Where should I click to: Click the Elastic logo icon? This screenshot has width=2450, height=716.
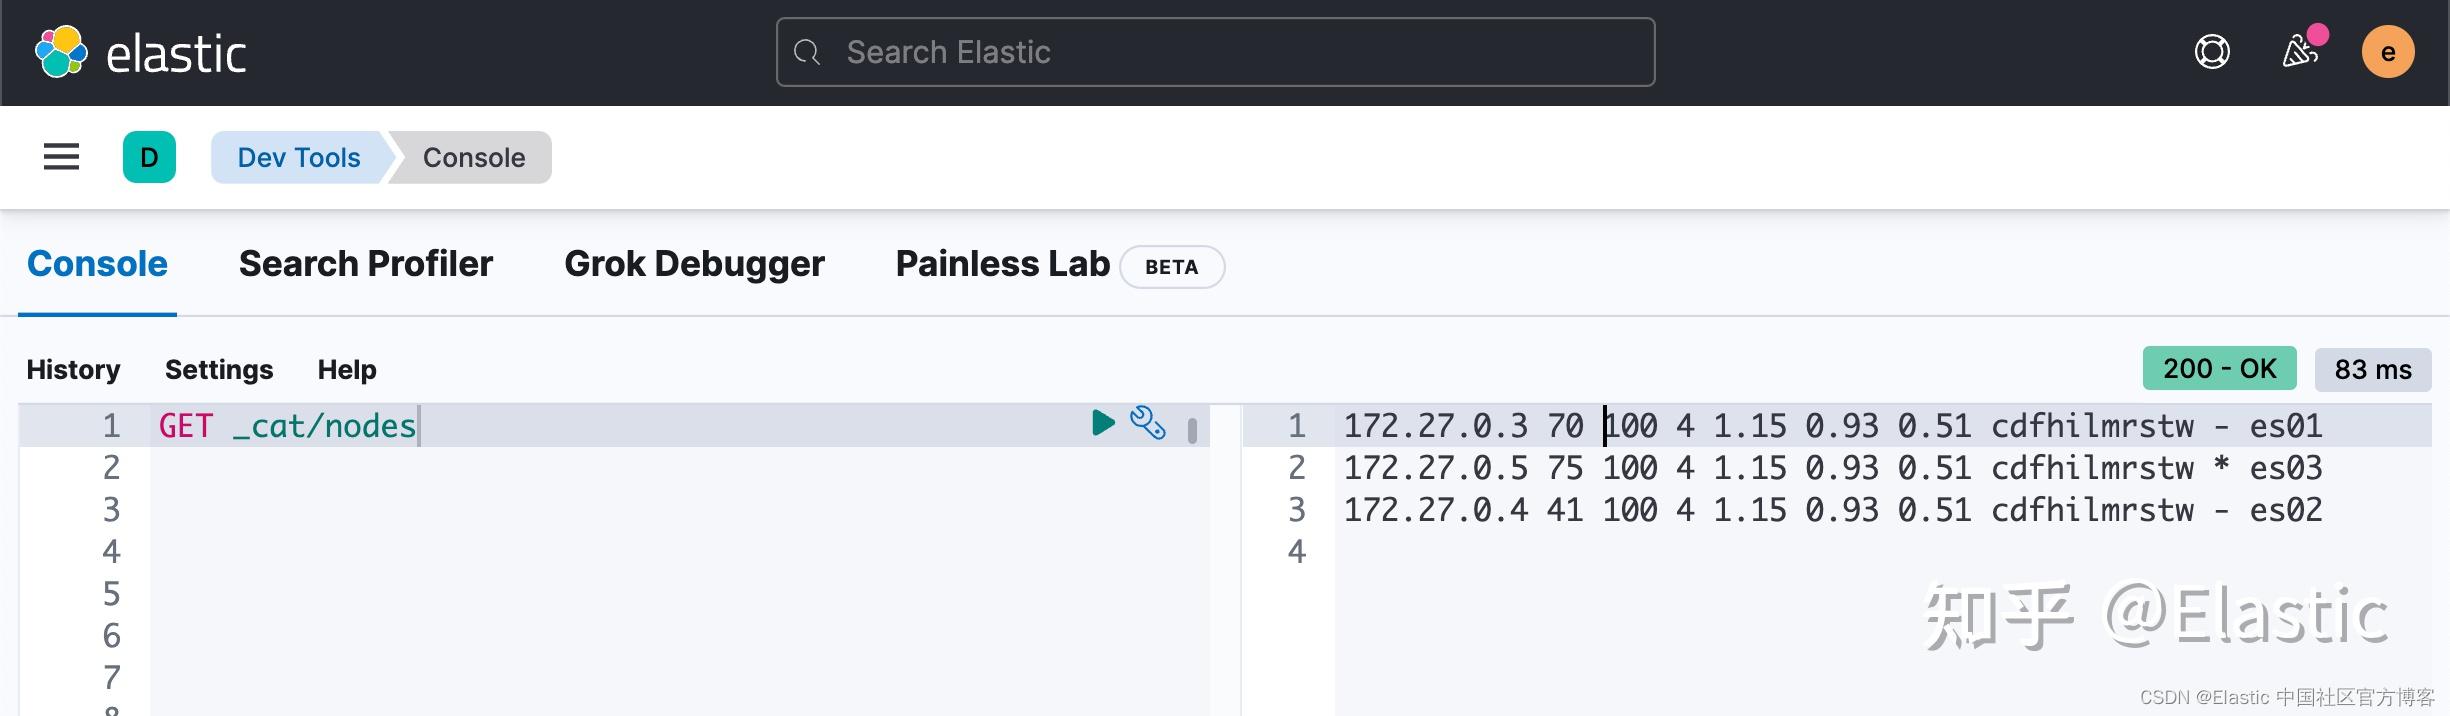[61, 52]
